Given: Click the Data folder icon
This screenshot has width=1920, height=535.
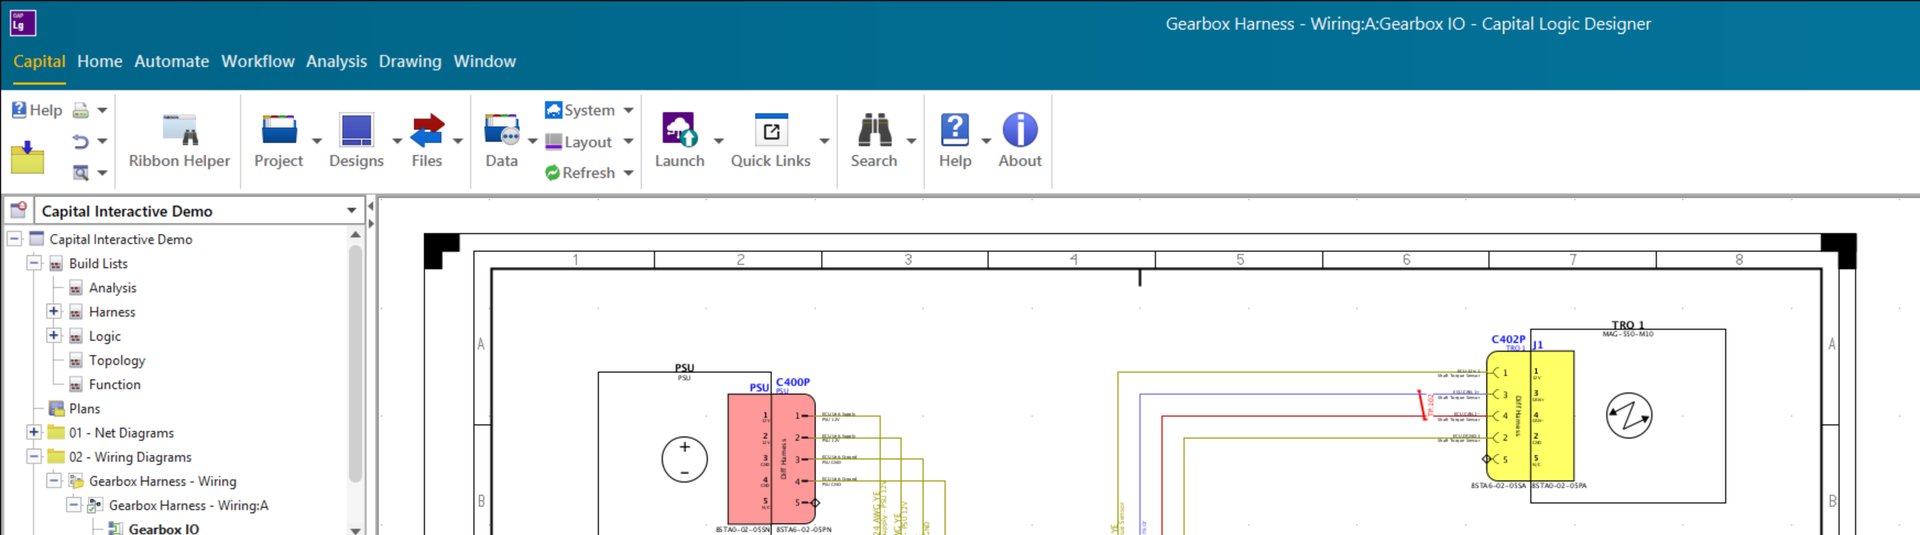Looking at the screenshot, I should coord(501,130).
